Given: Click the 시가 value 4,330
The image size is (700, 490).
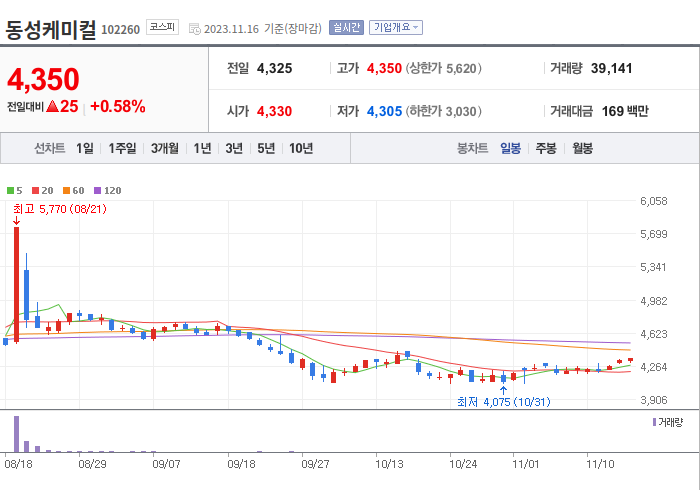Looking at the screenshot, I should coord(275,111).
